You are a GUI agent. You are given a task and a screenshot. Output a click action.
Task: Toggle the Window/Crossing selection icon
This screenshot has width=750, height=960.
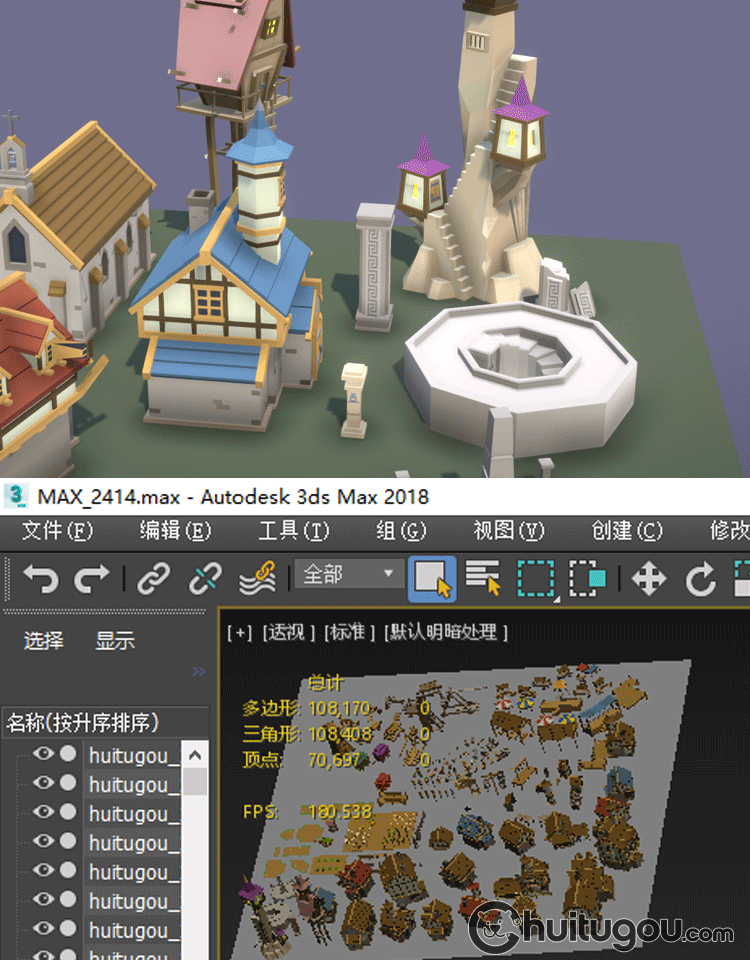point(587,578)
